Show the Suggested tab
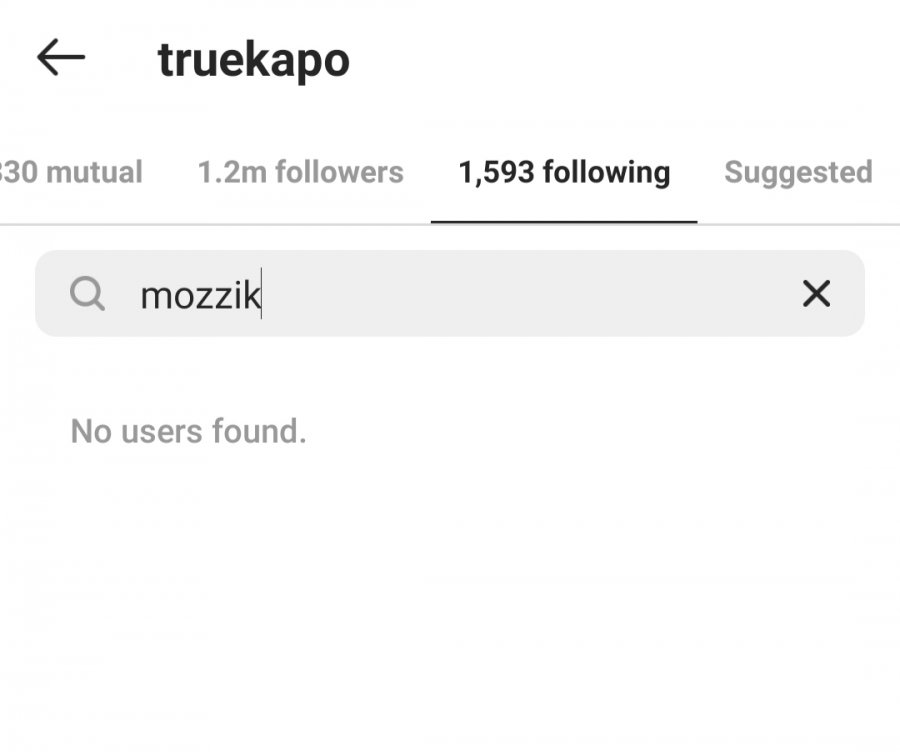This screenshot has height=752, width=900. tap(798, 172)
